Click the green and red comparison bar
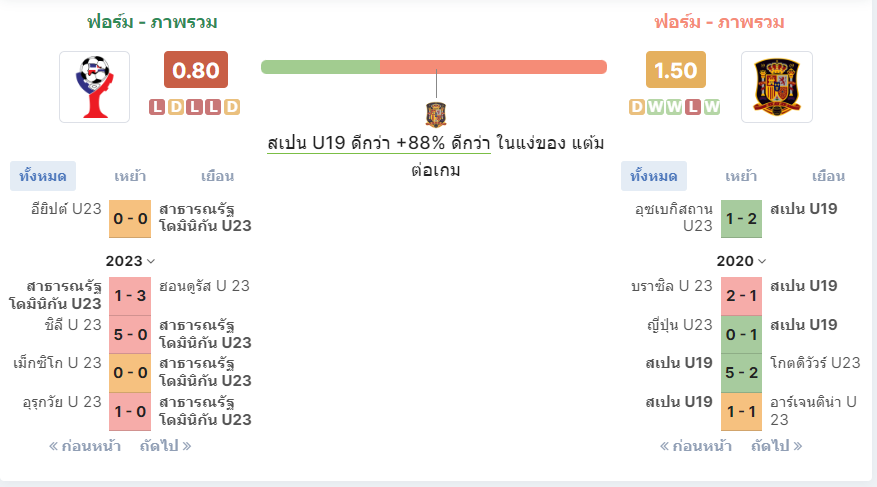The image size is (877, 487). 434,67
